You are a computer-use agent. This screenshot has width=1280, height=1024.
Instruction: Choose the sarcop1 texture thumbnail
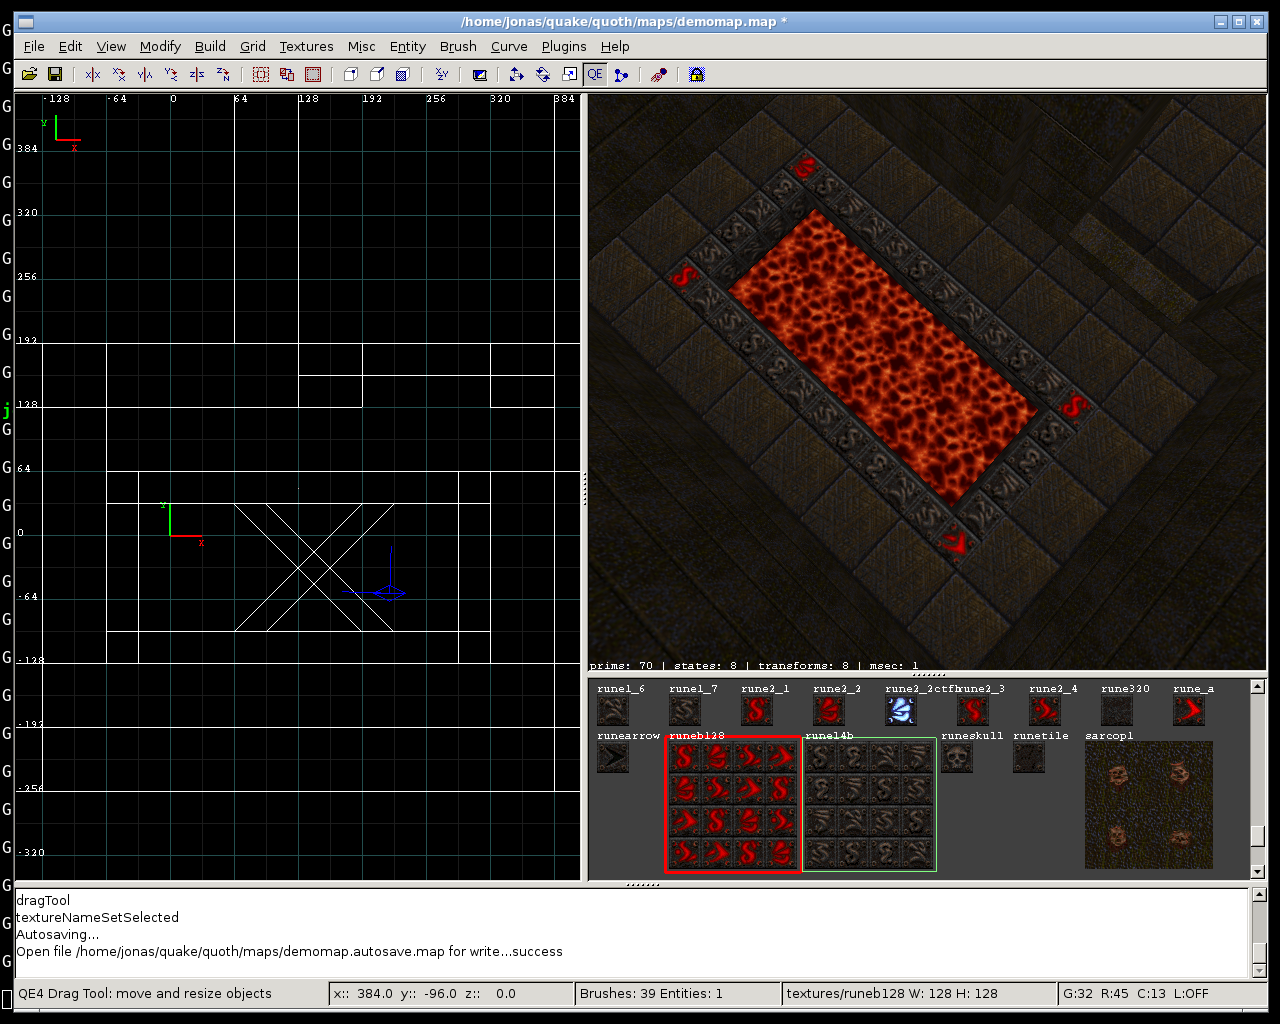[1149, 806]
